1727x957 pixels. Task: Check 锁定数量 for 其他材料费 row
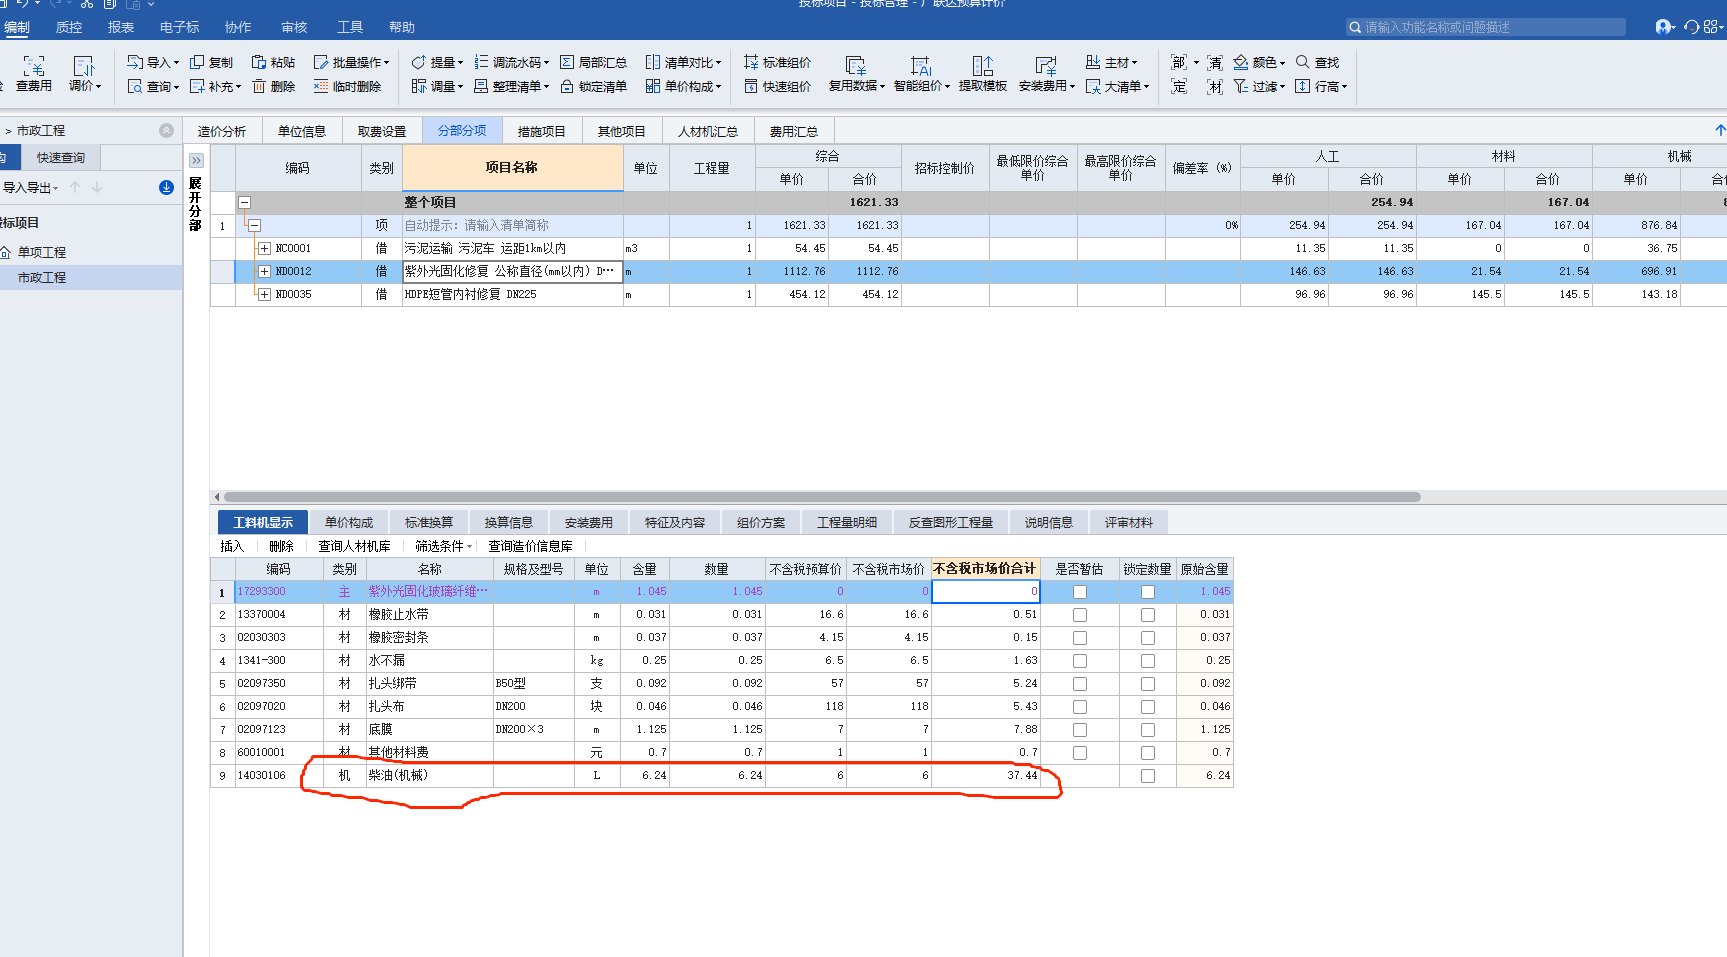[x=1148, y=753]
